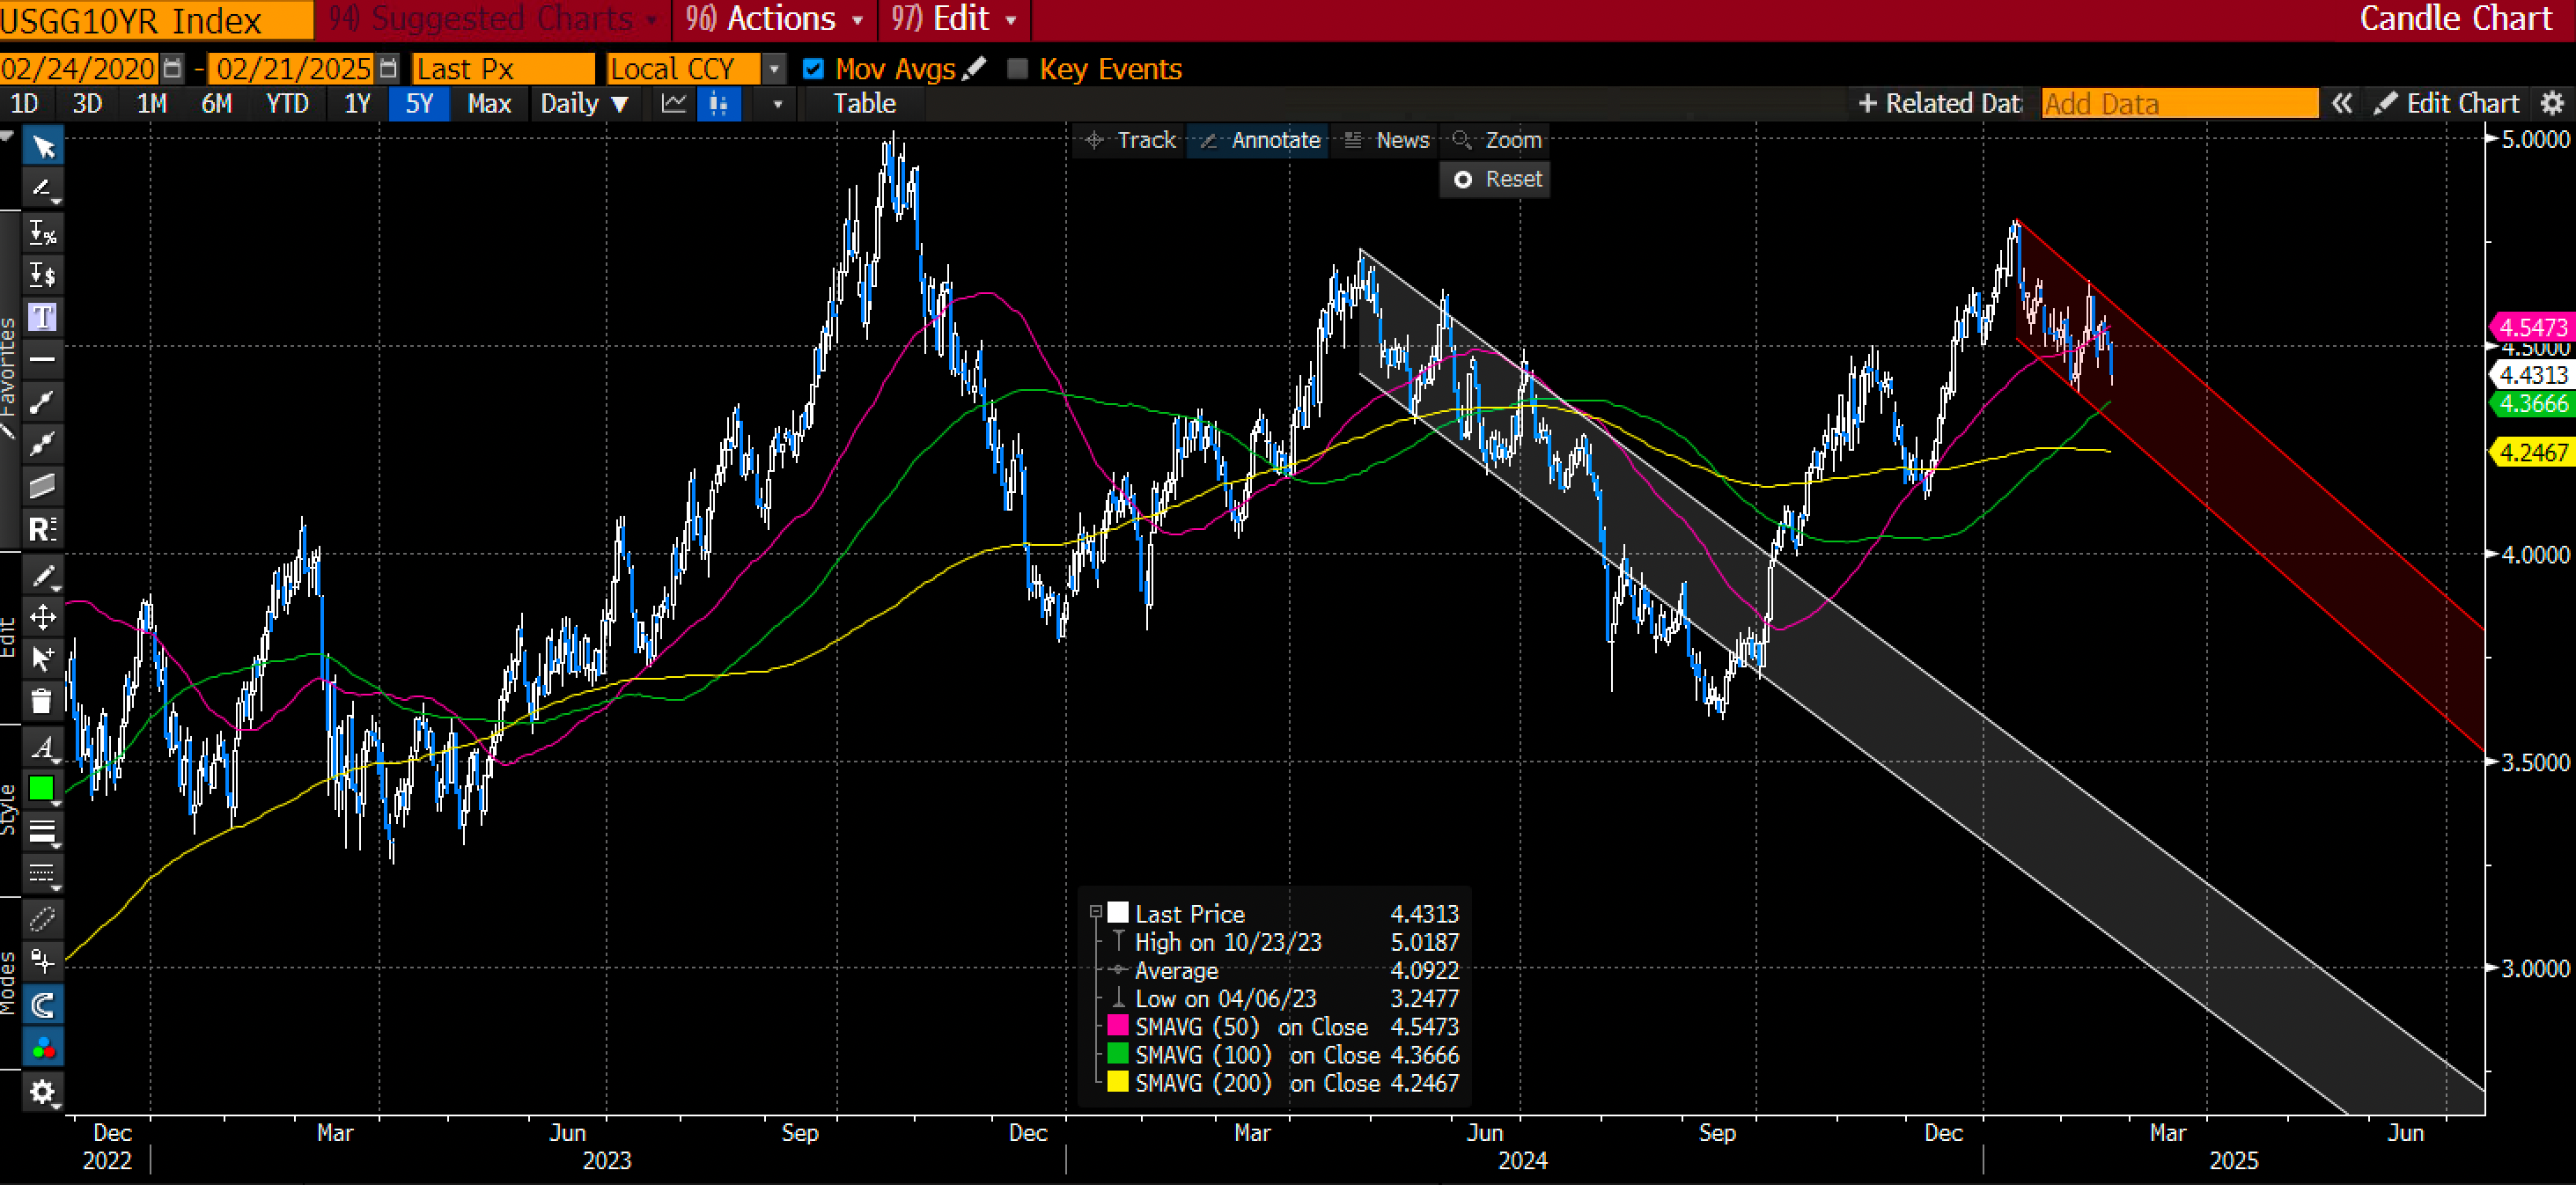
Task: Toggle the Annotate mode button
Action: click(1259, 140)
